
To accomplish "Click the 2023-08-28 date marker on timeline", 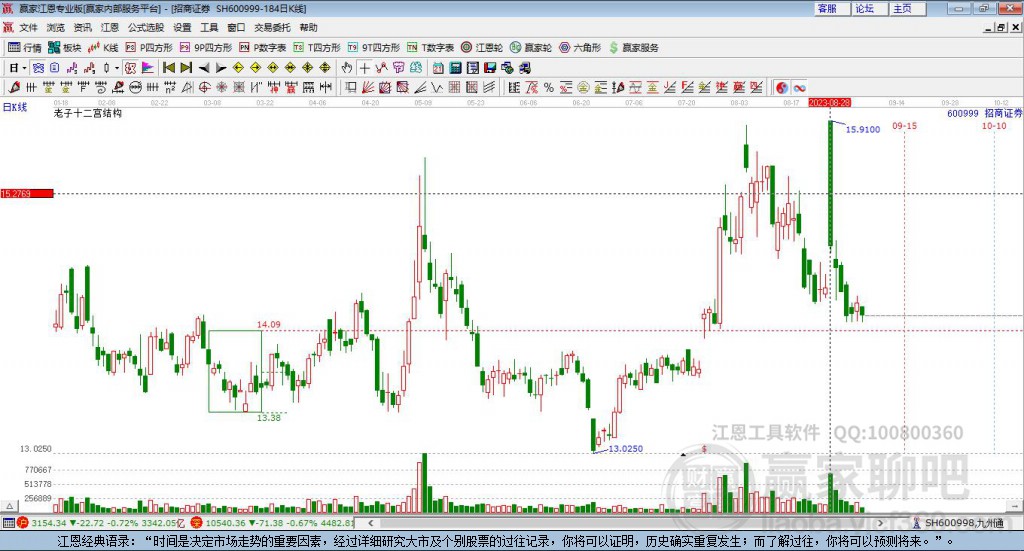I will click(x=829, y=102).
